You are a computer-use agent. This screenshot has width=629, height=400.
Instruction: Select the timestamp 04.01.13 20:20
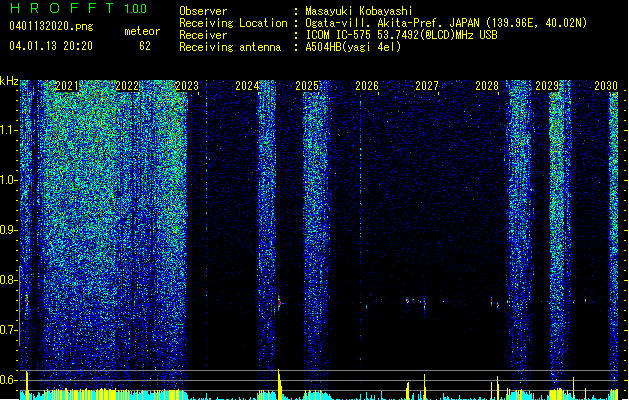(51, 46)
